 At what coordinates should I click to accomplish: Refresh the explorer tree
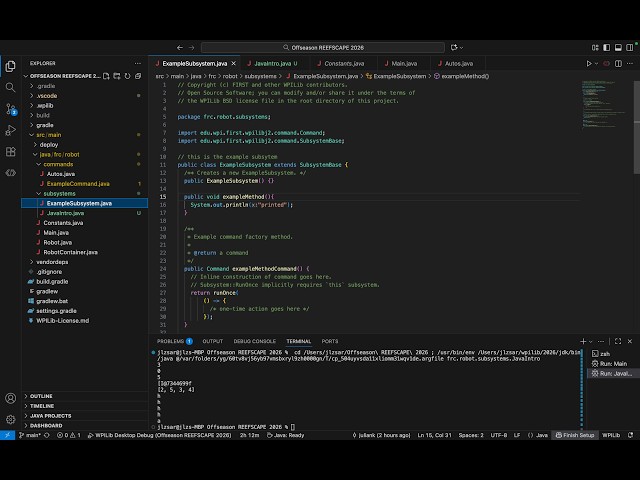127,76
